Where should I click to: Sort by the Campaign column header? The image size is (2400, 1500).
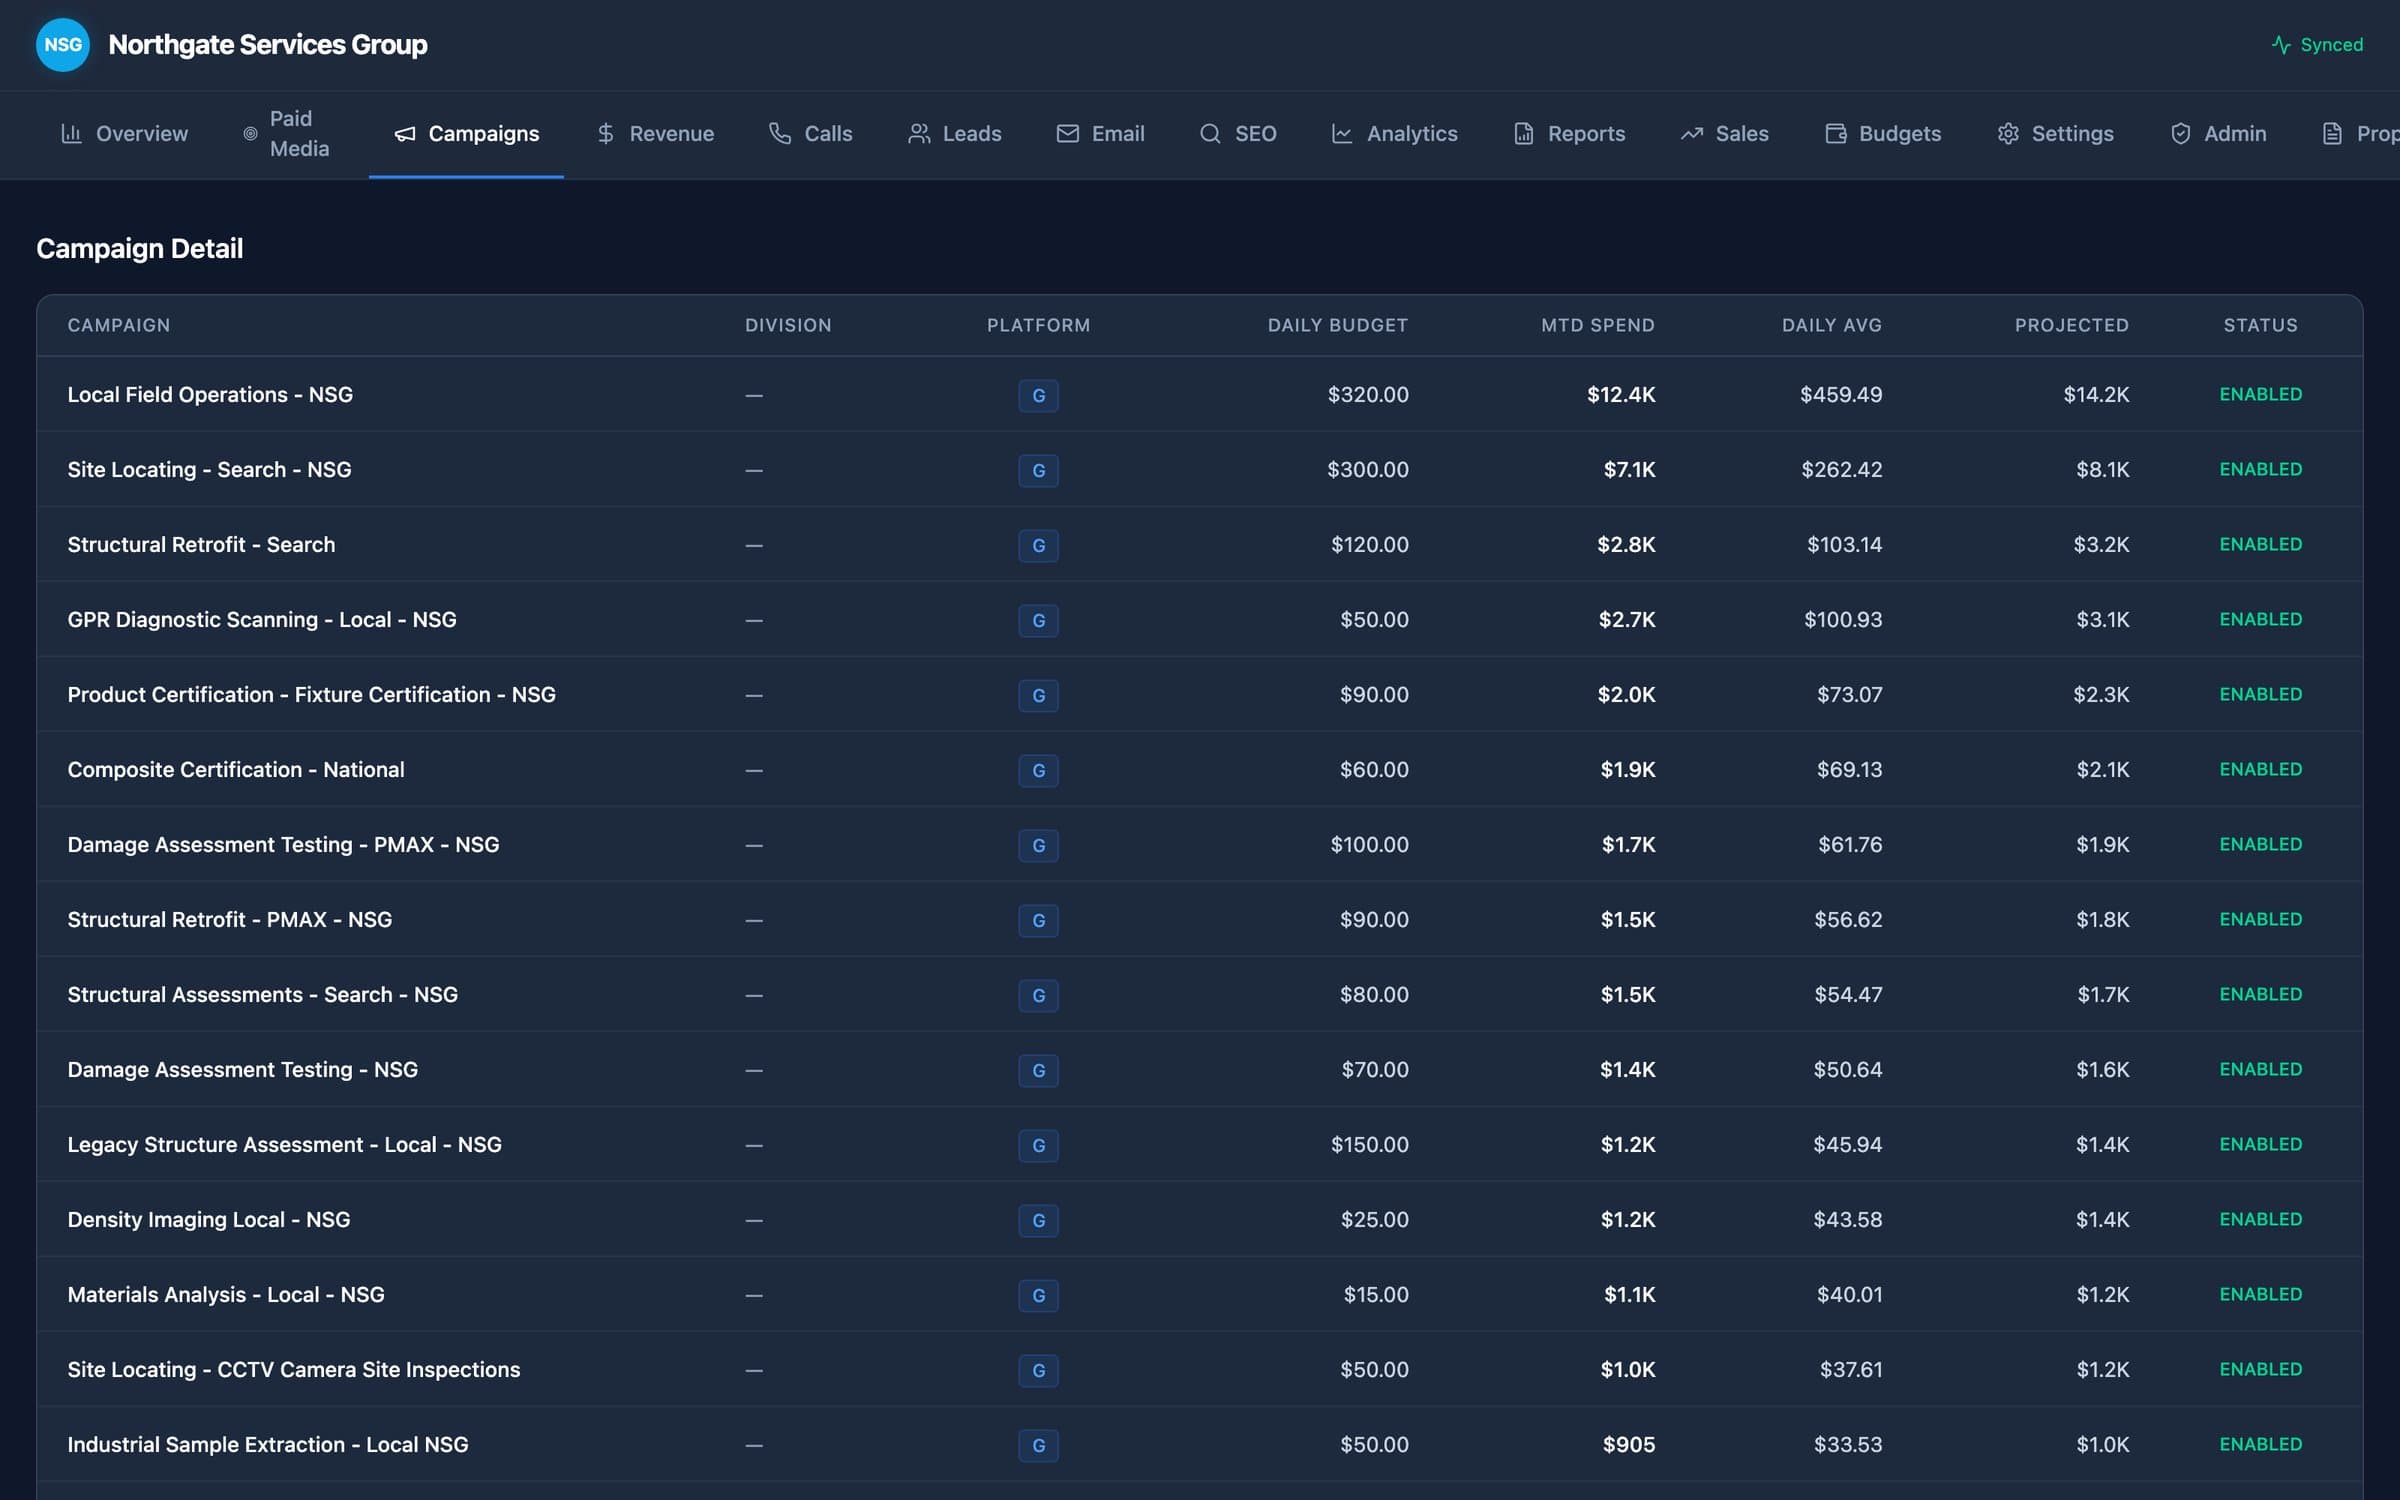pos(119,325)
